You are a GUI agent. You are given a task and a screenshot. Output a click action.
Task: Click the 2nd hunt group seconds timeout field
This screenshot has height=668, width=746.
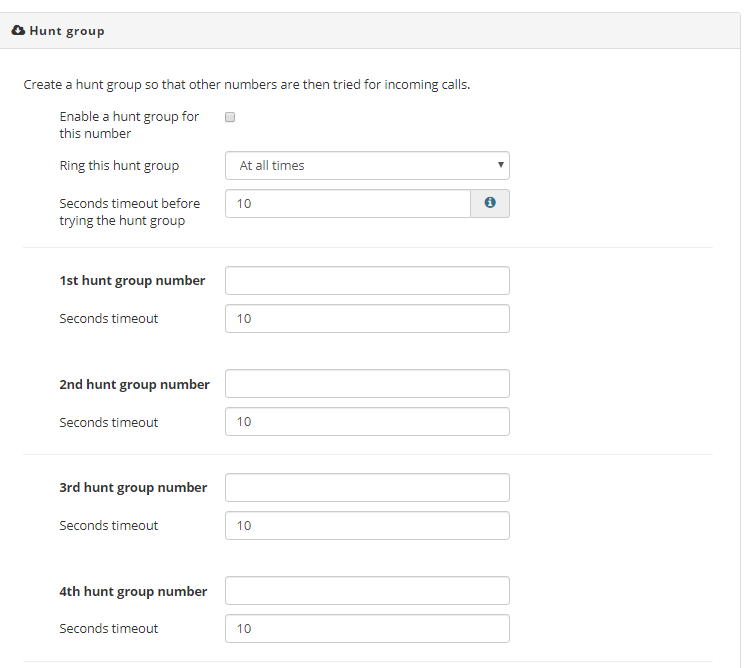tap(367, 422)
